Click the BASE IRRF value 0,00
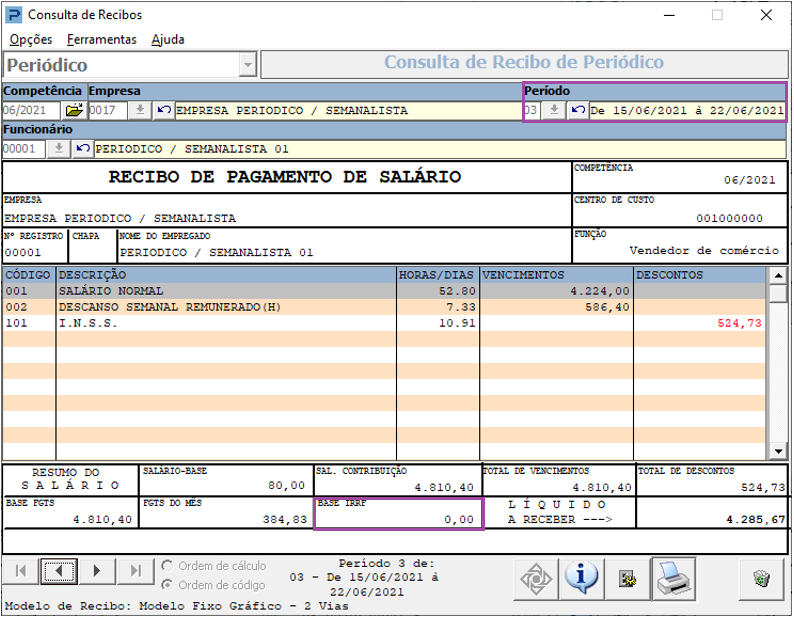This screenshot has width=794, height=617. click(x=459, y=520)
